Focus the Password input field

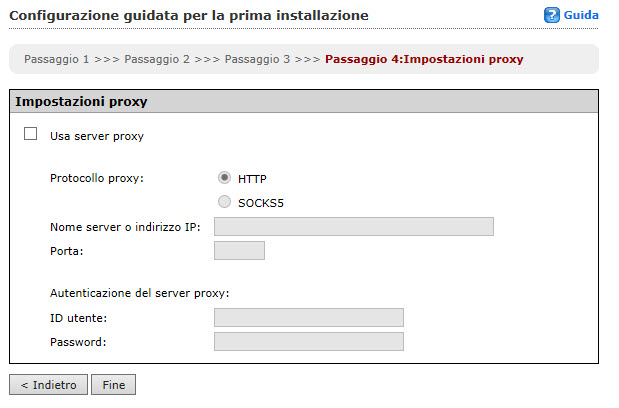[308, 342]
